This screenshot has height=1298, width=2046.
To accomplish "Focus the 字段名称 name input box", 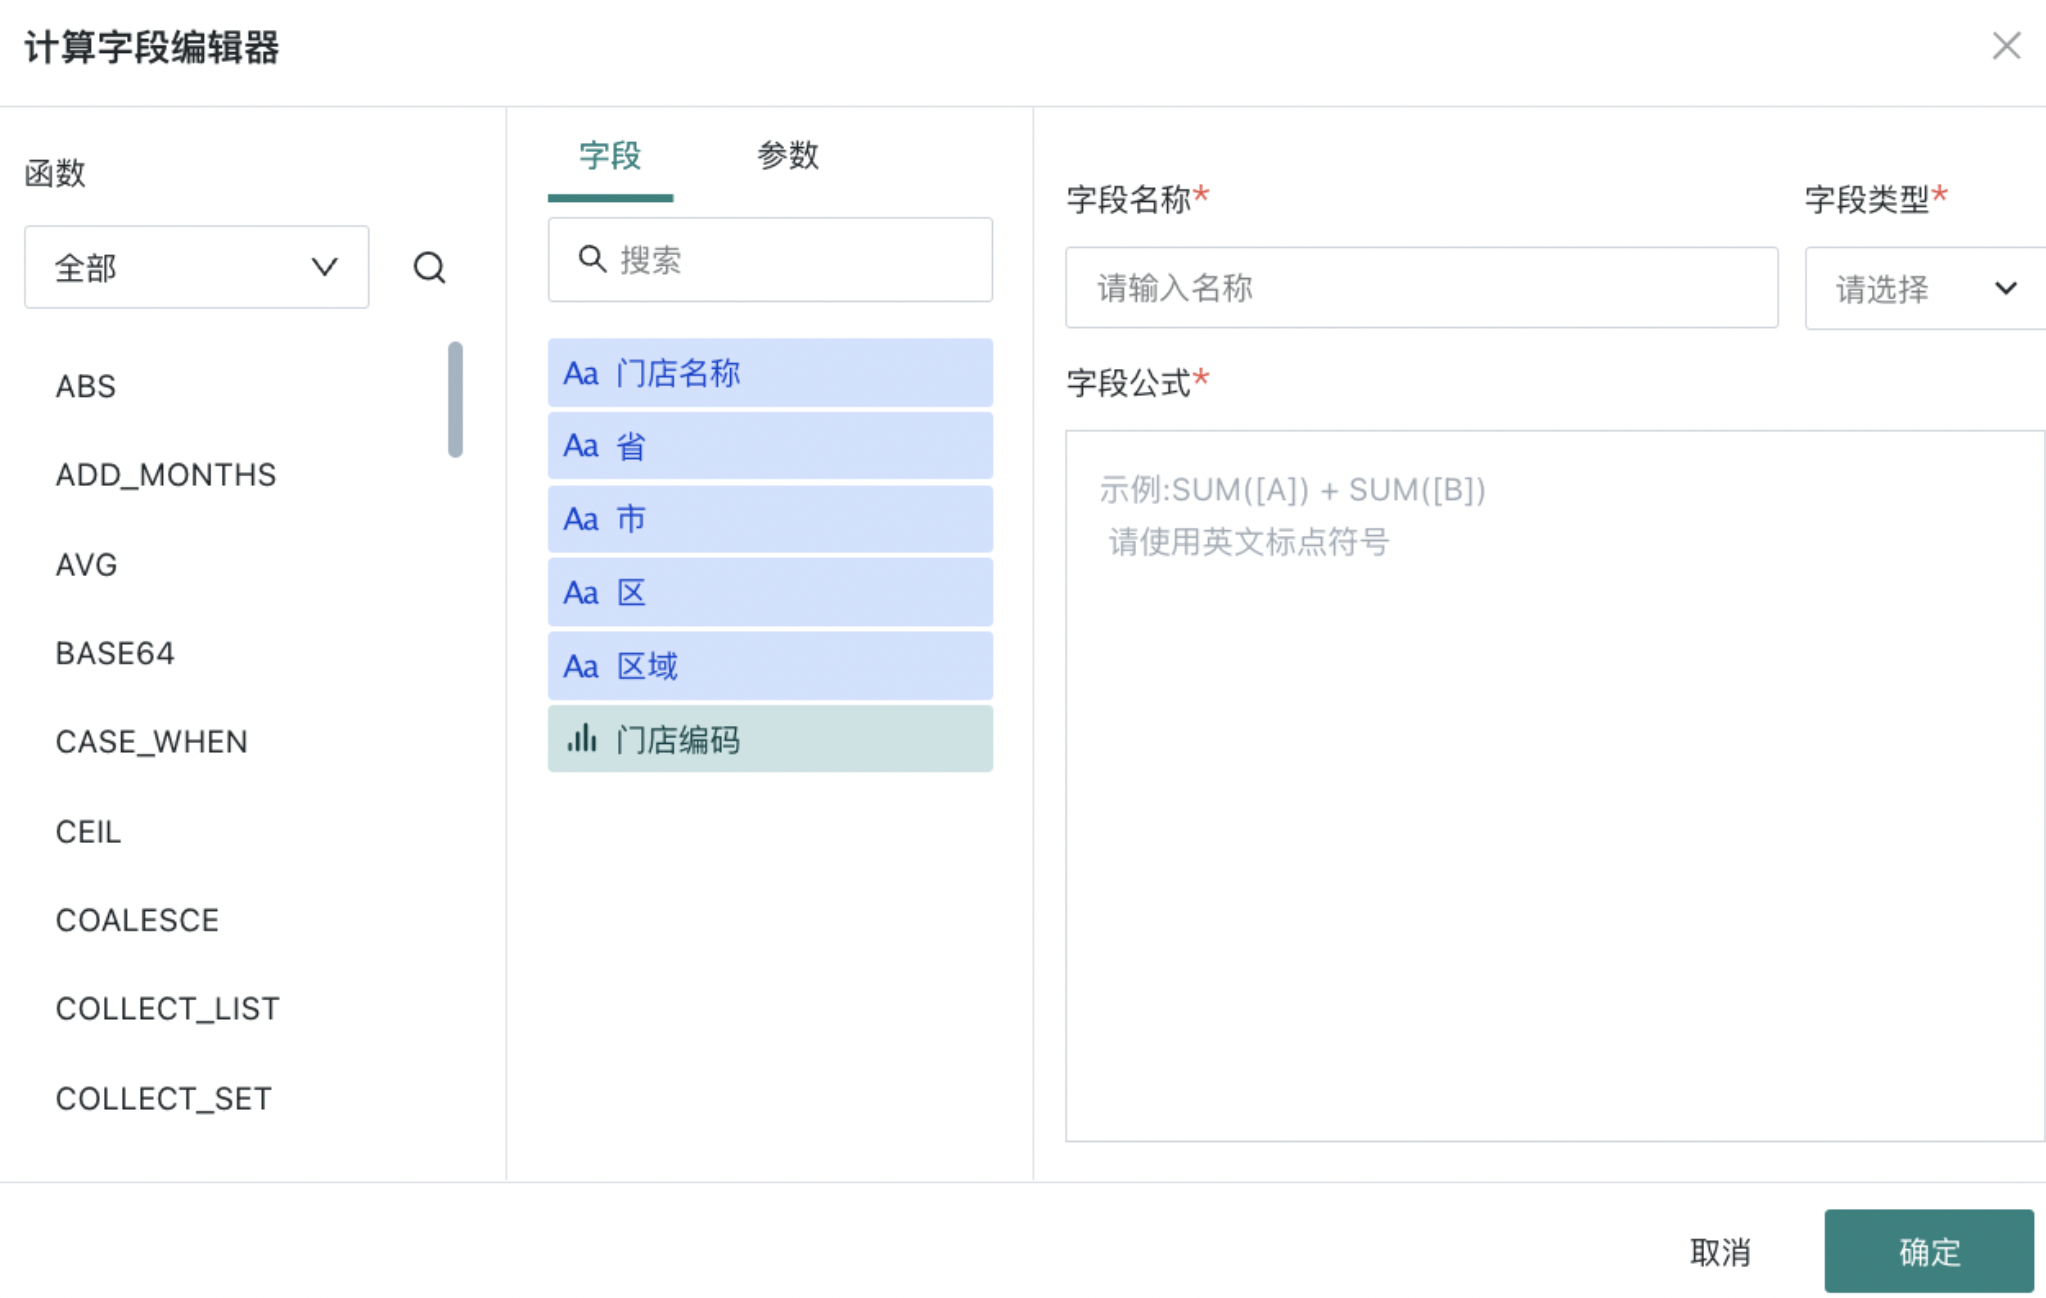I will [1421, 288].
